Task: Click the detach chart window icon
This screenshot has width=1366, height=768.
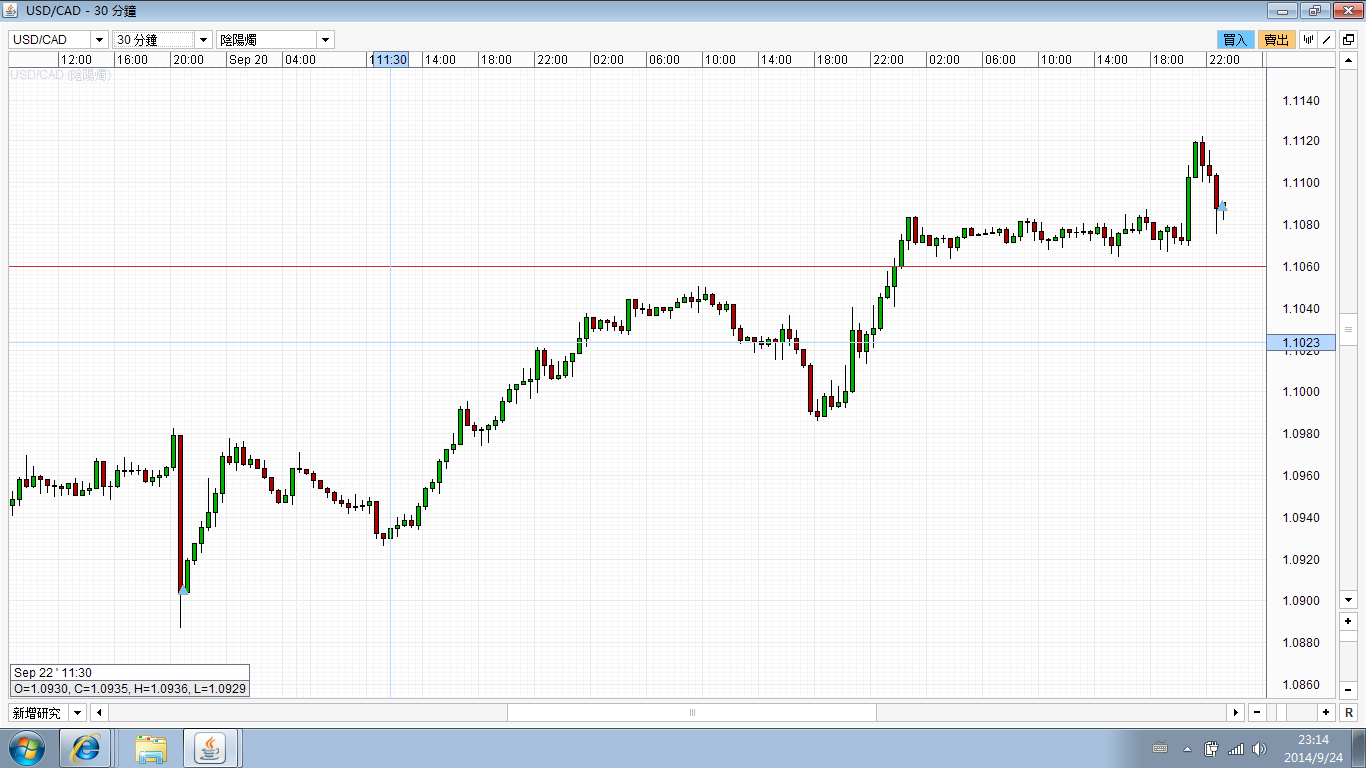Action: click(x=1348, y=40)
